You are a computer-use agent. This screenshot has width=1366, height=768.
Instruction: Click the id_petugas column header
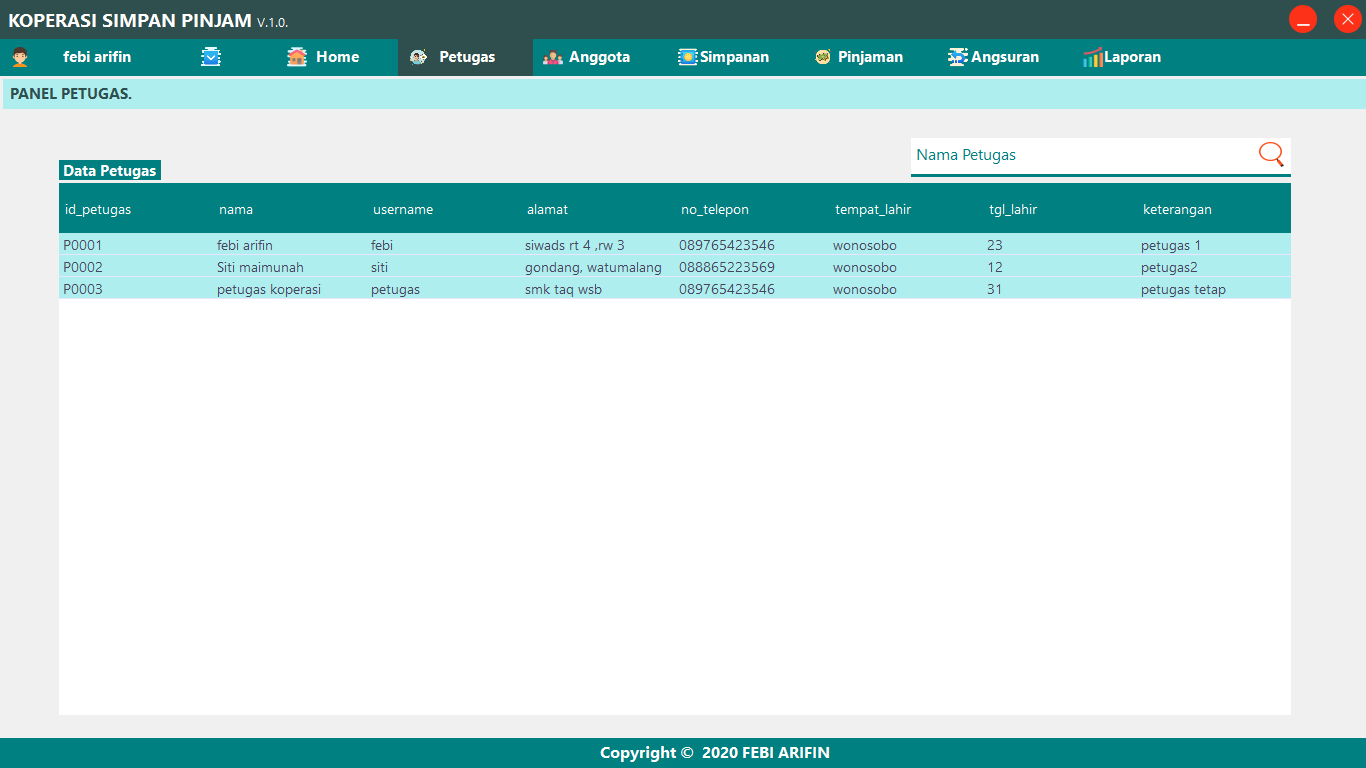tap(97, 209)
